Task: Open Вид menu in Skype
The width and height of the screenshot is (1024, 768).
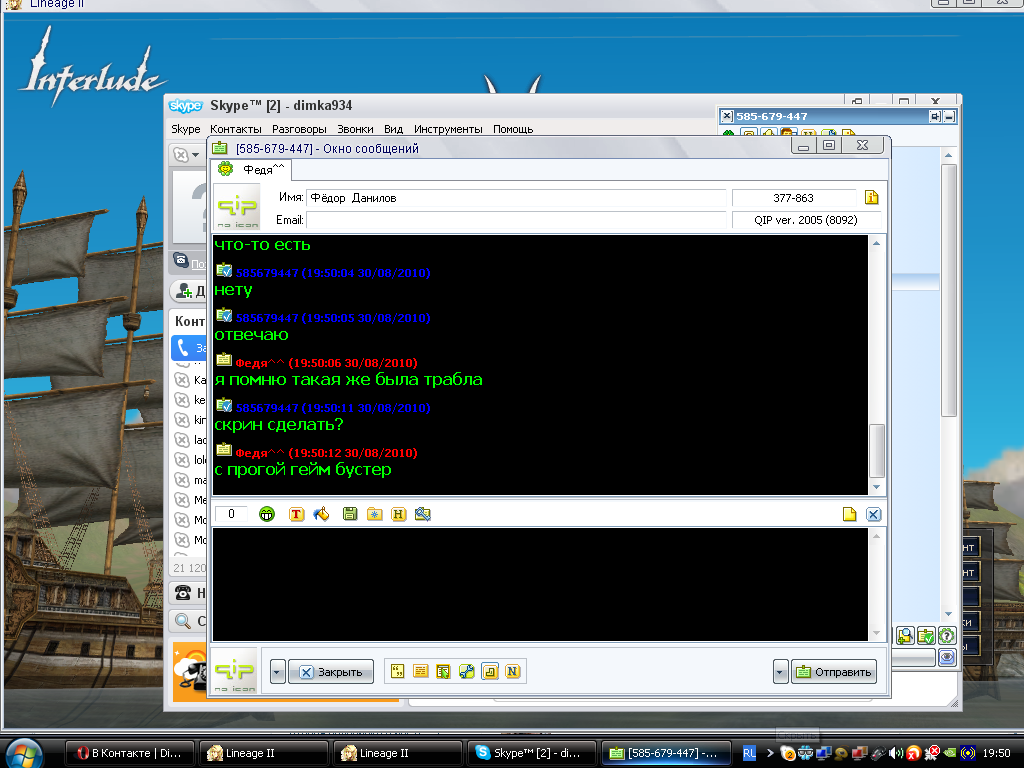Action: pyautogui.click(x=393, y=129)
